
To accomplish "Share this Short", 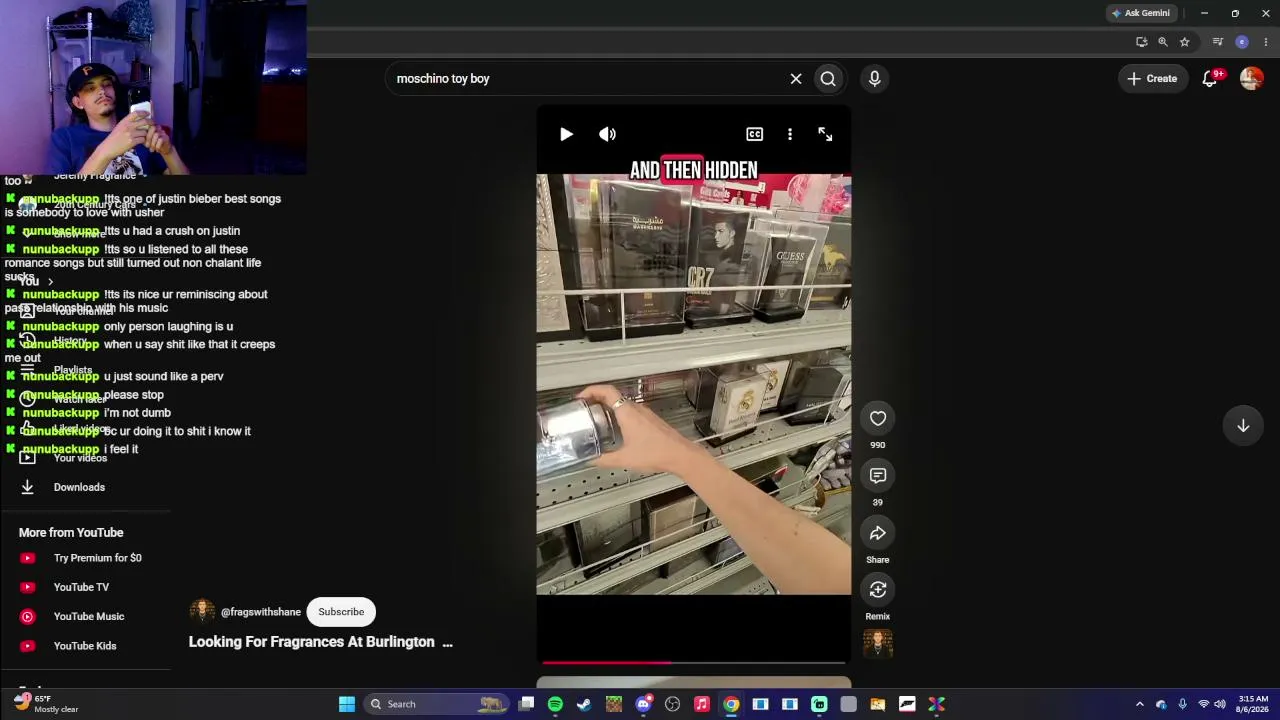I will (878, 533).
